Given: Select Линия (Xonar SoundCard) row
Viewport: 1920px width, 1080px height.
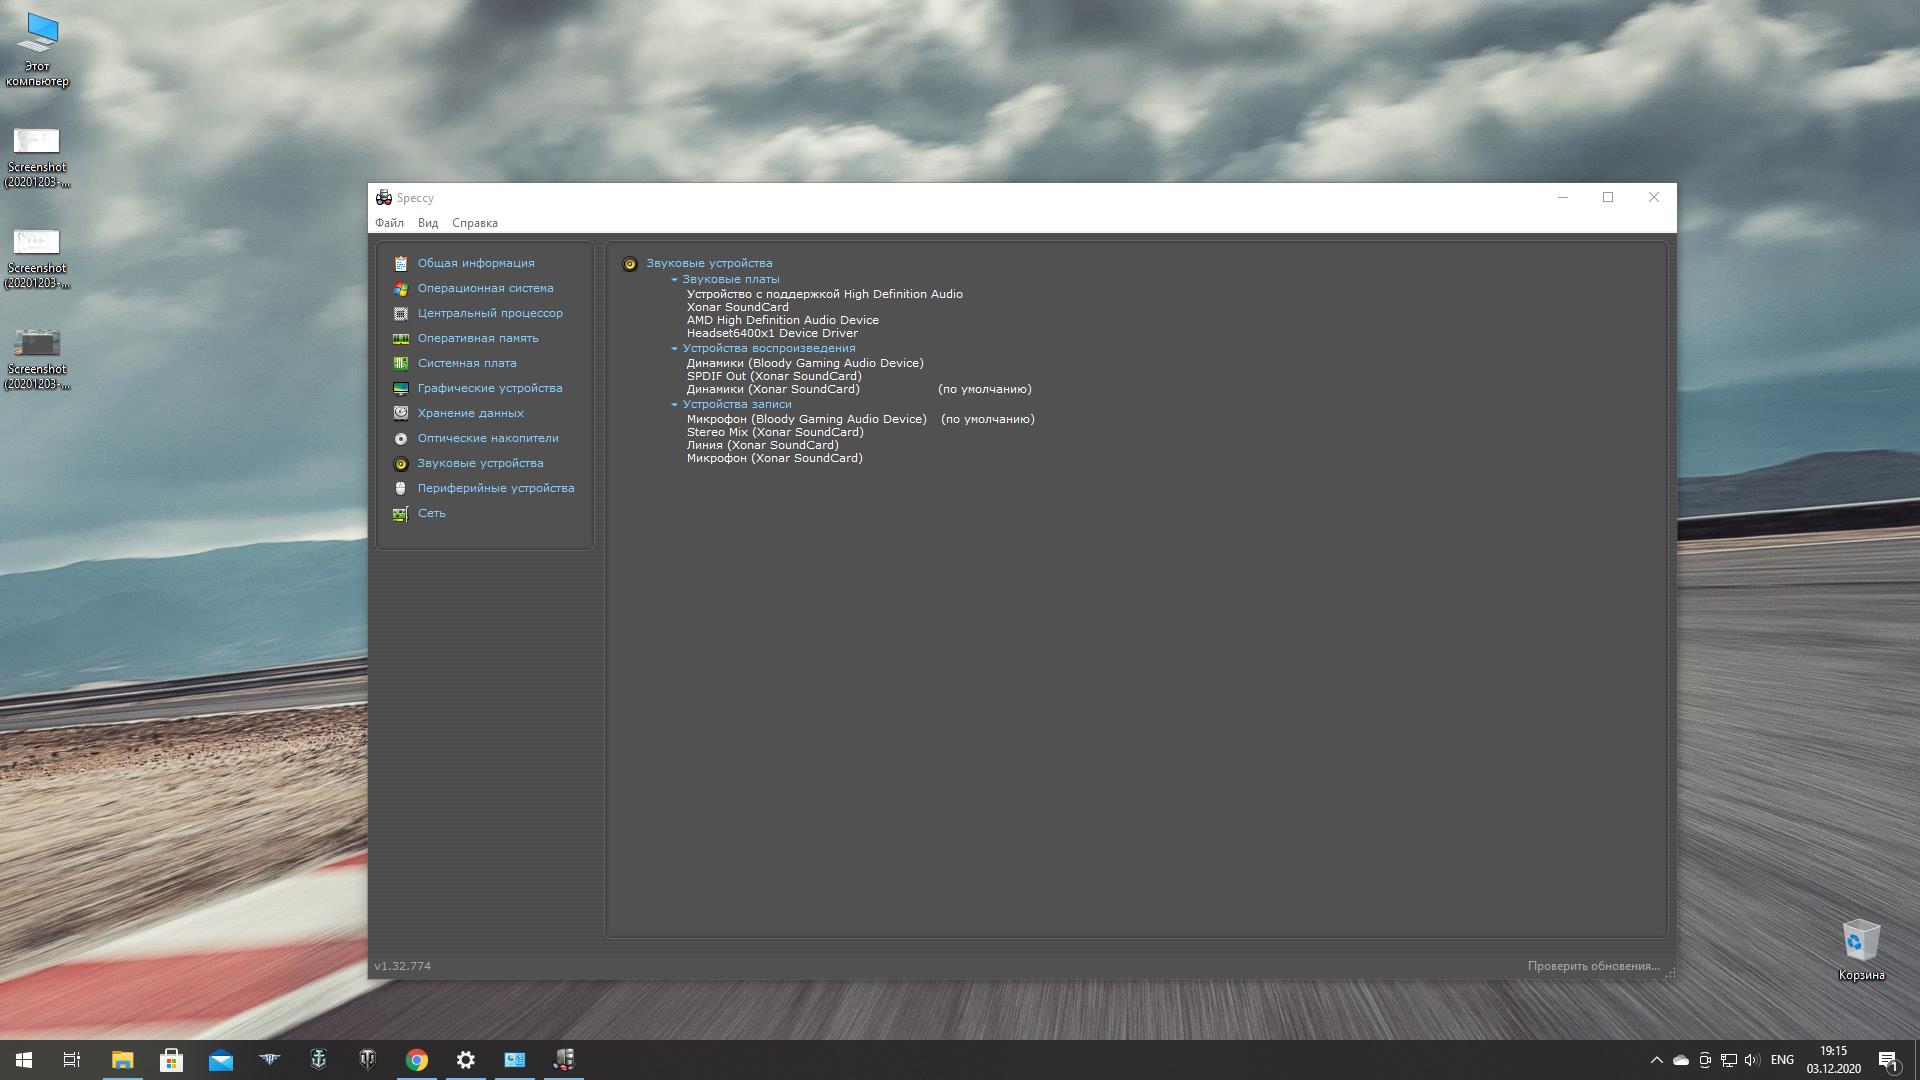Looking at the screenshot, I should point(762,445).
